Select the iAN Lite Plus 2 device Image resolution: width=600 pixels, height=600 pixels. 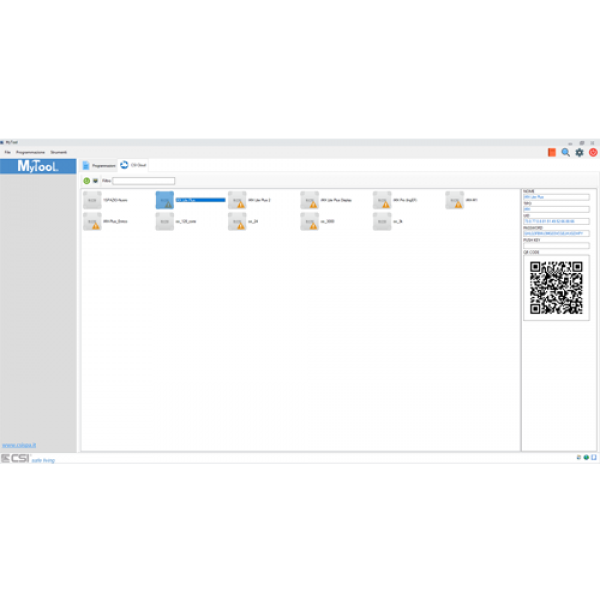pyautogui.click(x=237, y=200)
